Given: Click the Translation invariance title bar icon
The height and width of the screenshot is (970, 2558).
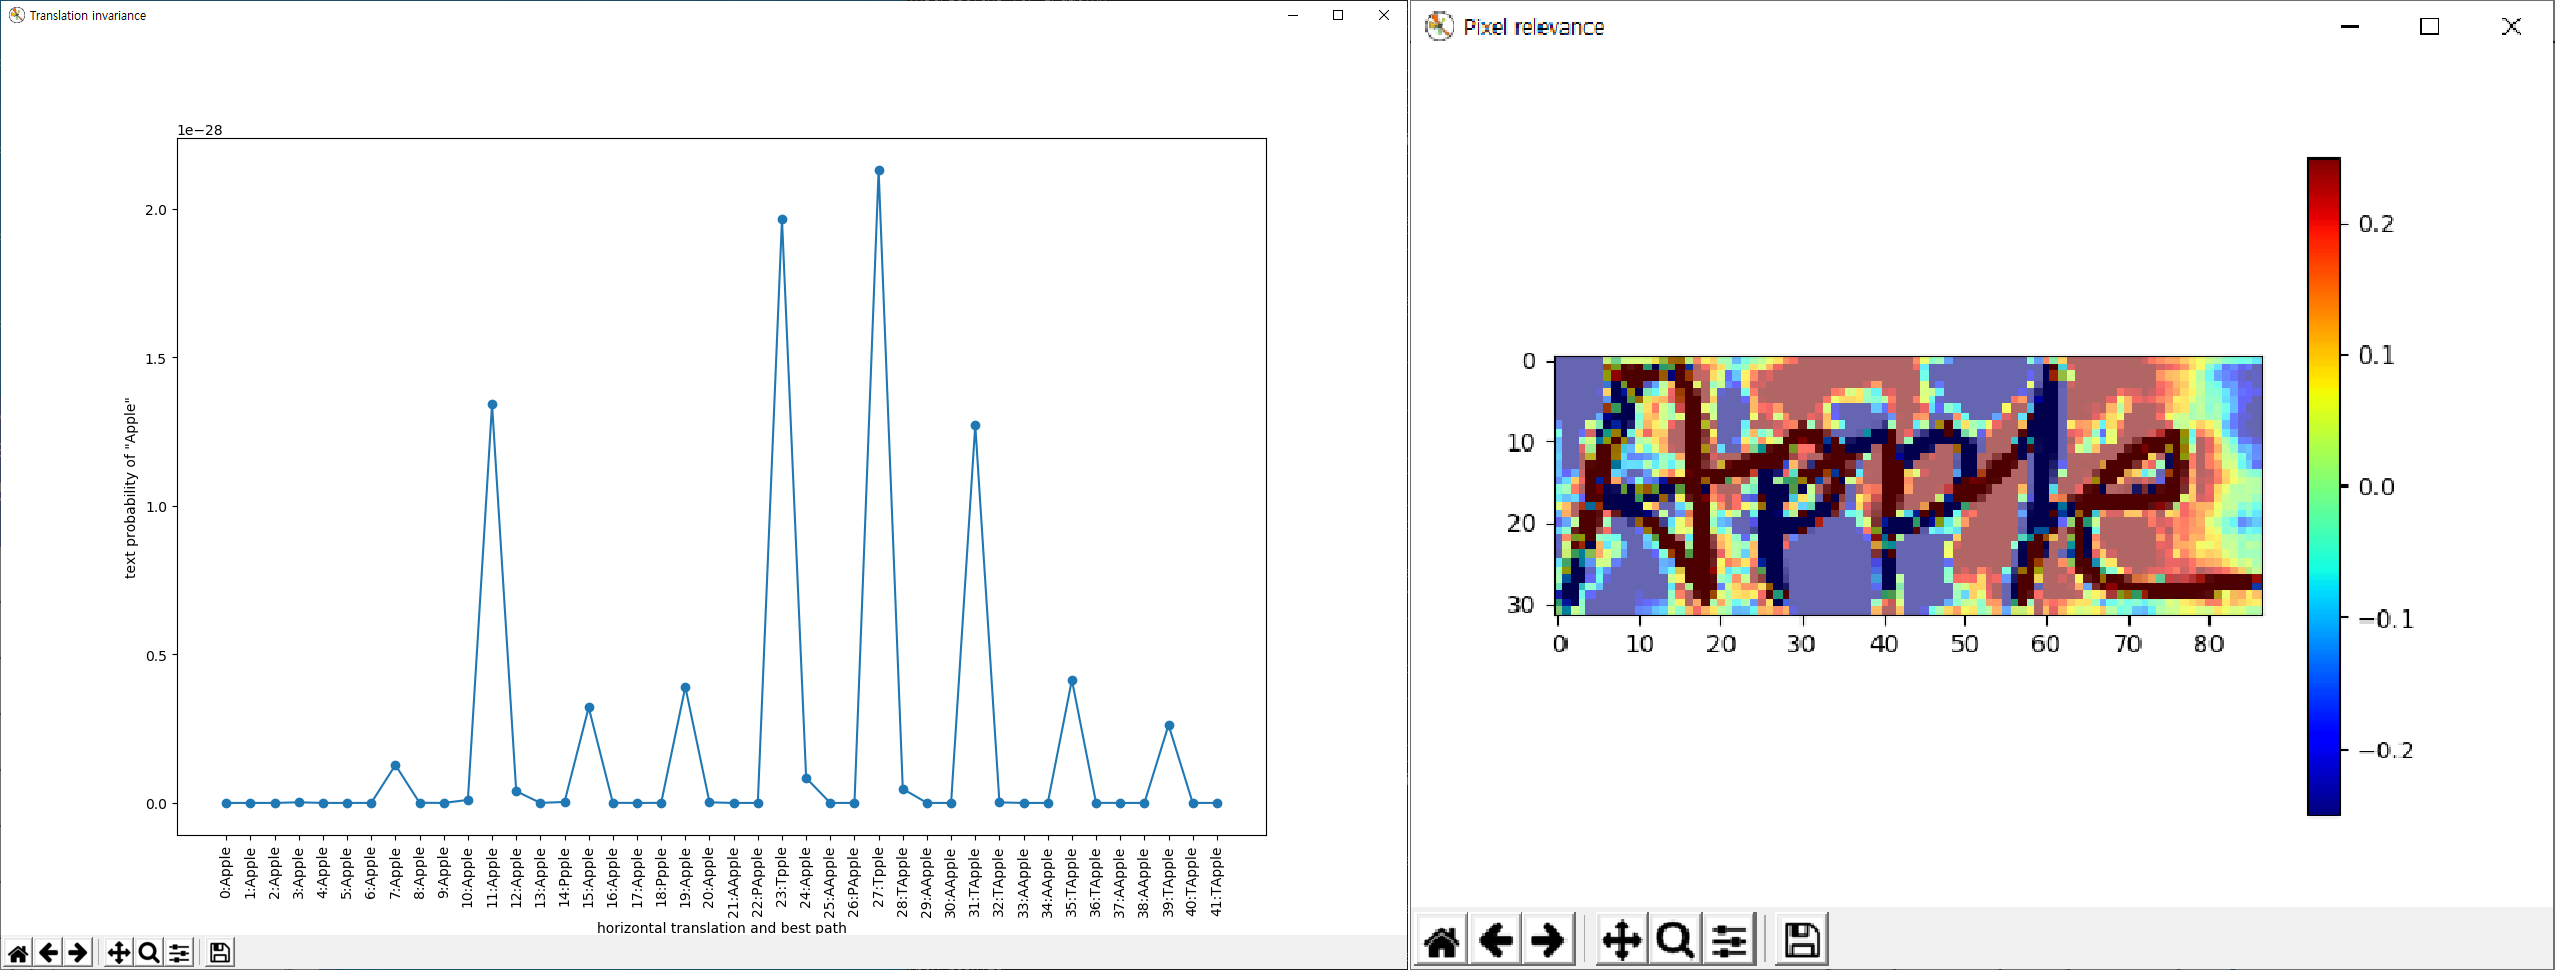Looking at the screenshot, I should tap(16, 15).
